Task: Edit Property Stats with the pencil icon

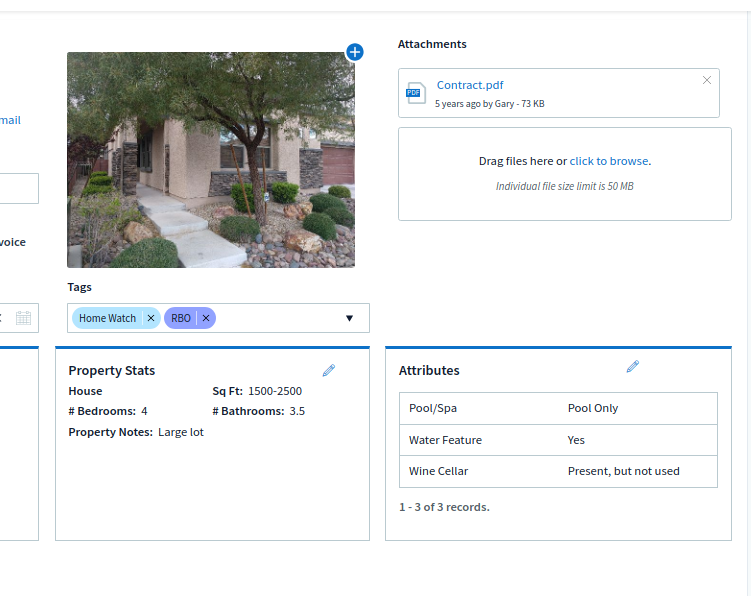Action: pos(329,370)
